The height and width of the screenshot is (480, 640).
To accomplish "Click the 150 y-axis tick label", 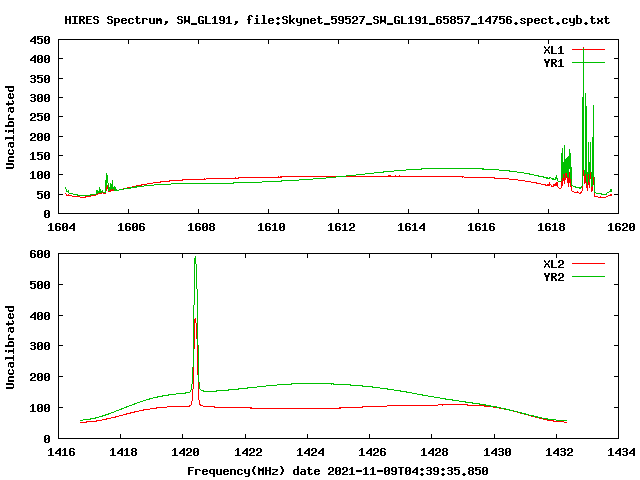I will tap(40, 156).
